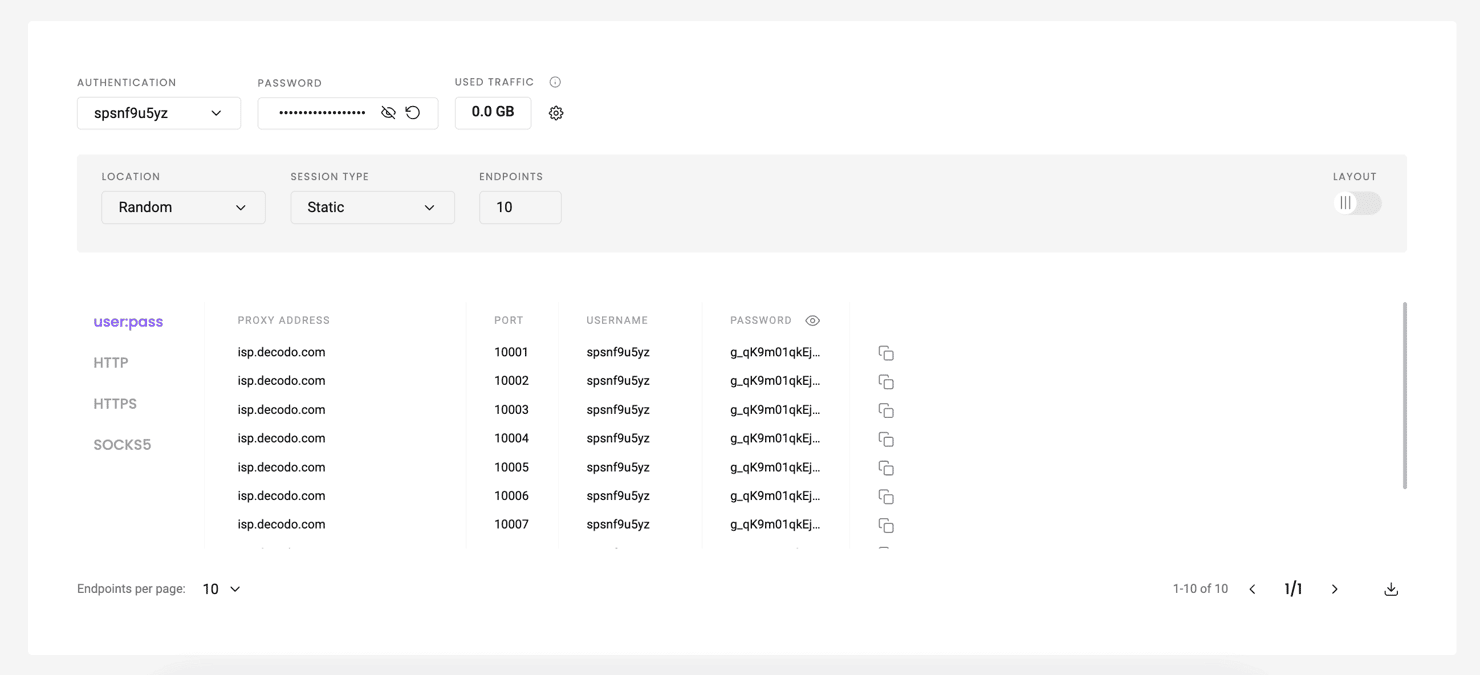Show passwords in the table column
Screen dimensions: 1480x675
[812, 321]
